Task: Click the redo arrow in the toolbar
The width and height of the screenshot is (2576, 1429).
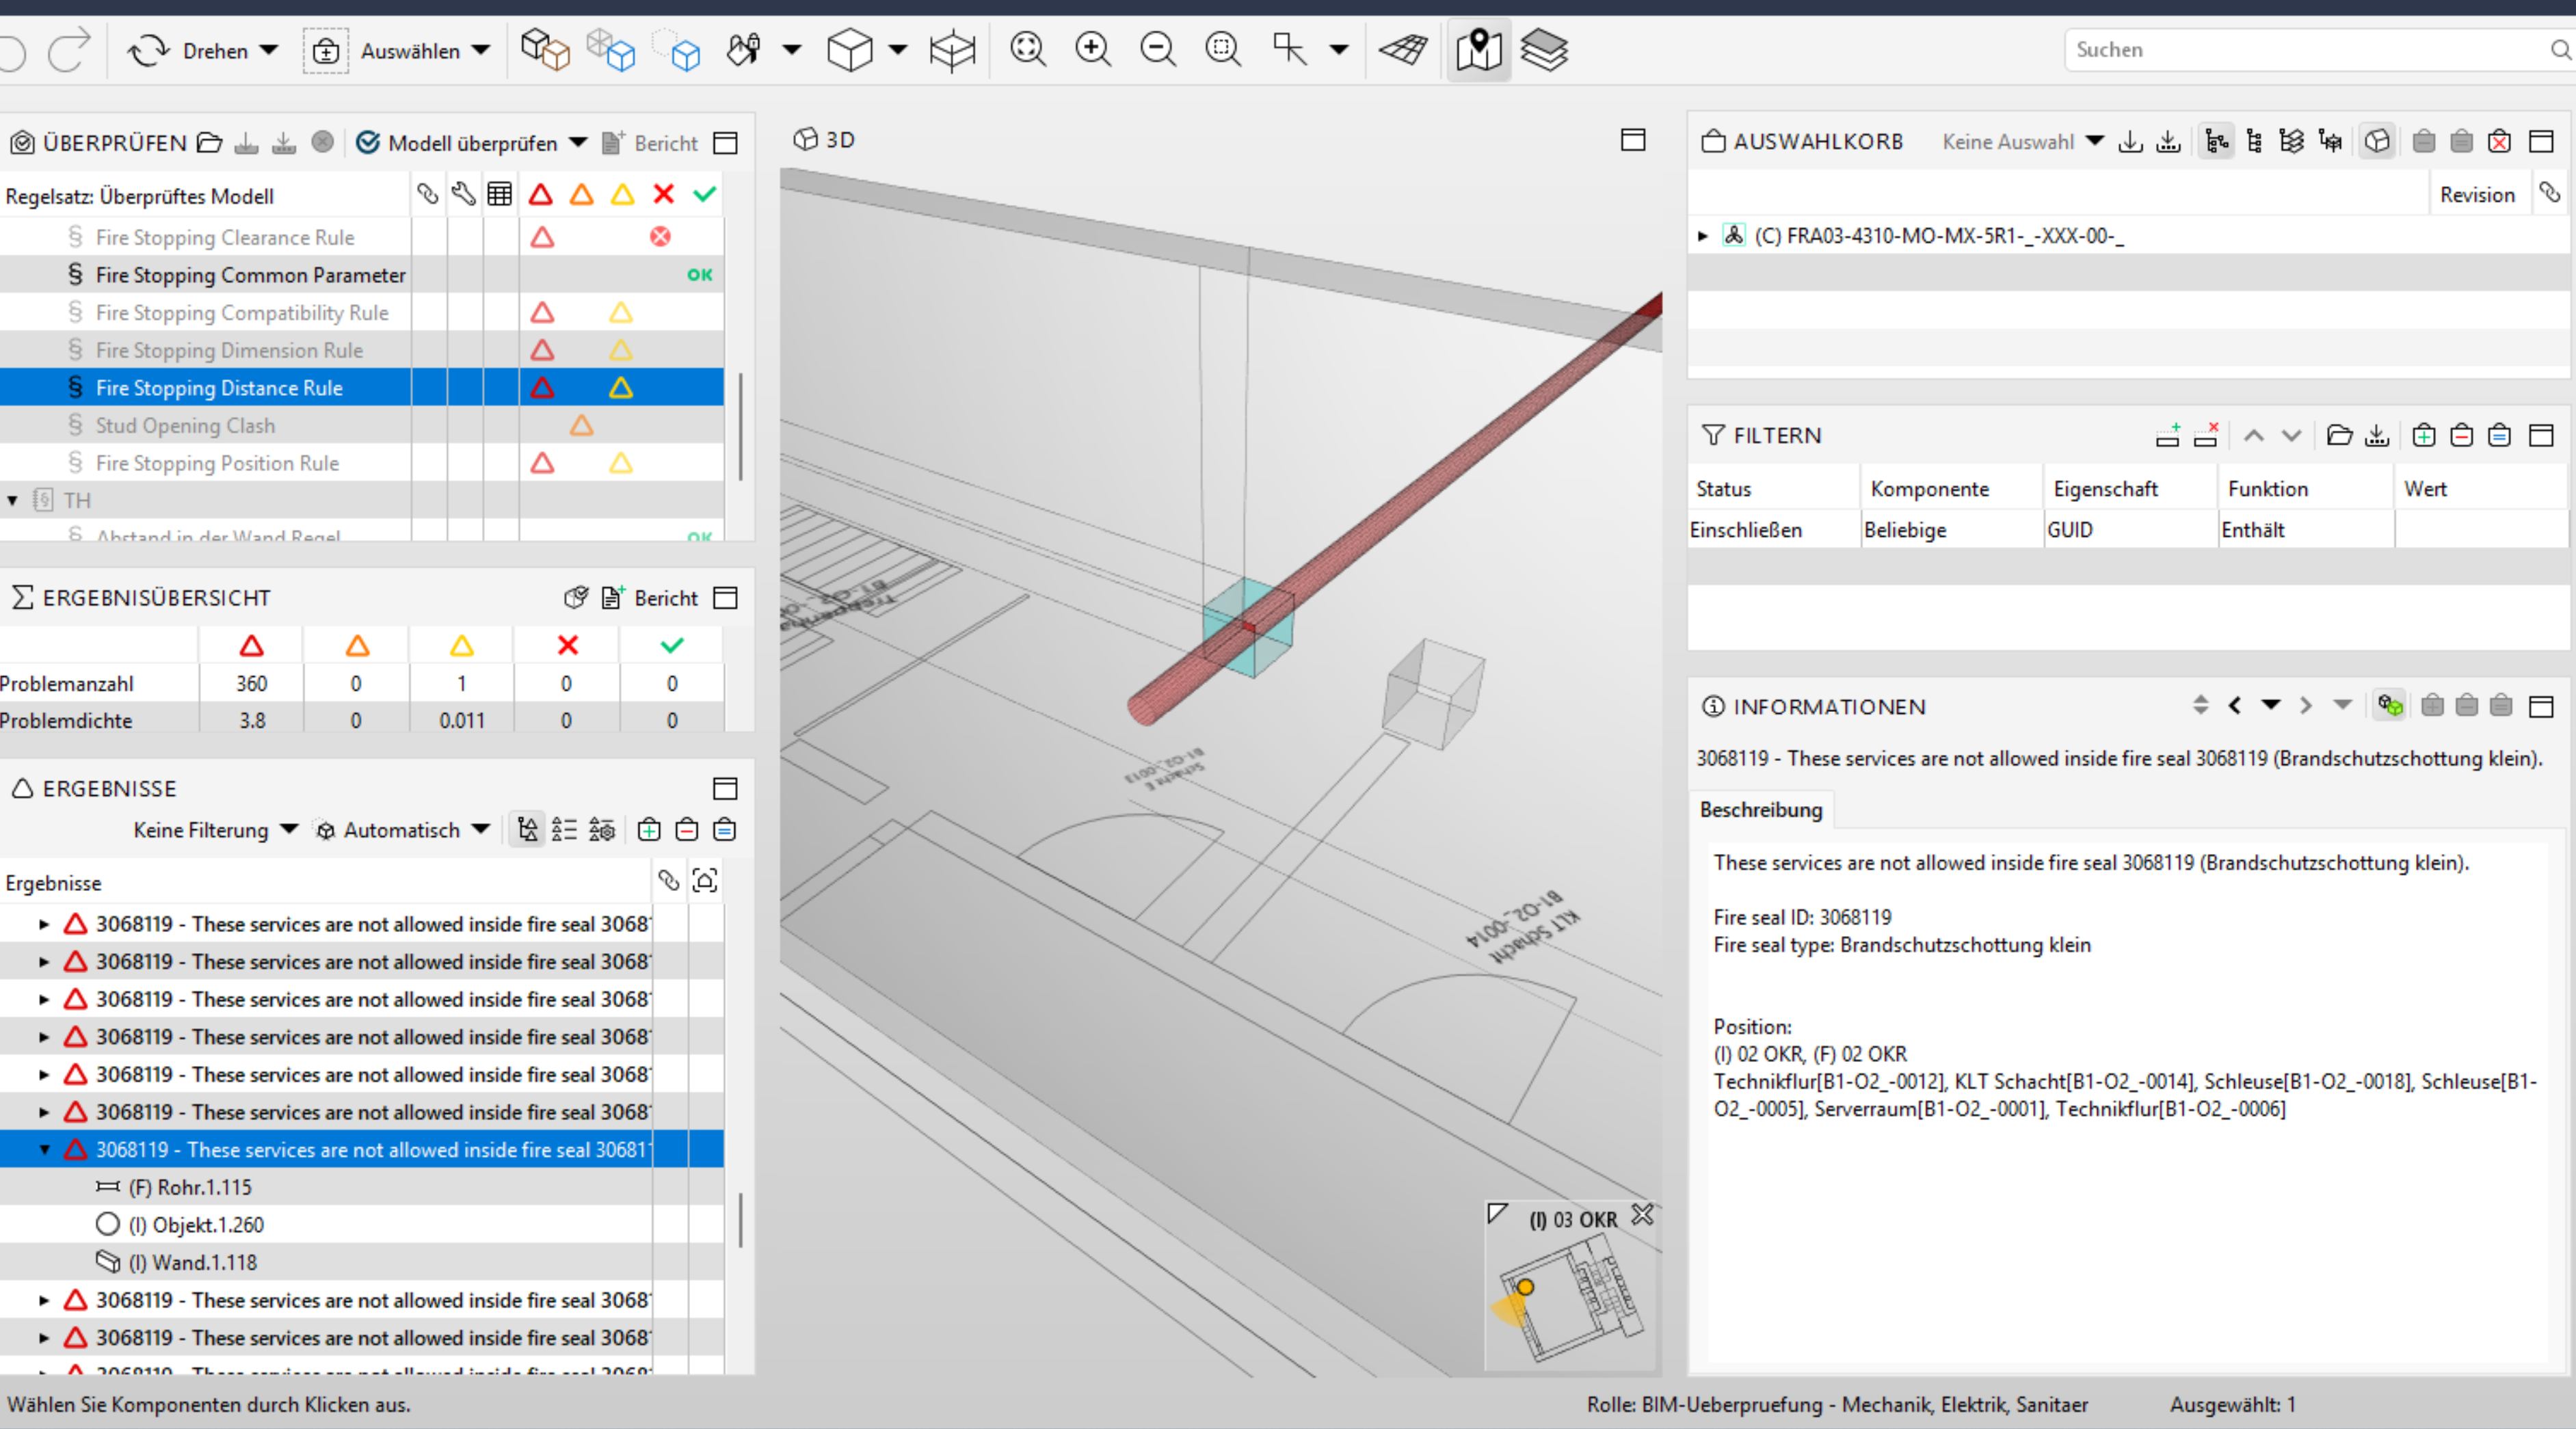Action: pyautogui.click(x=69, y=49)
